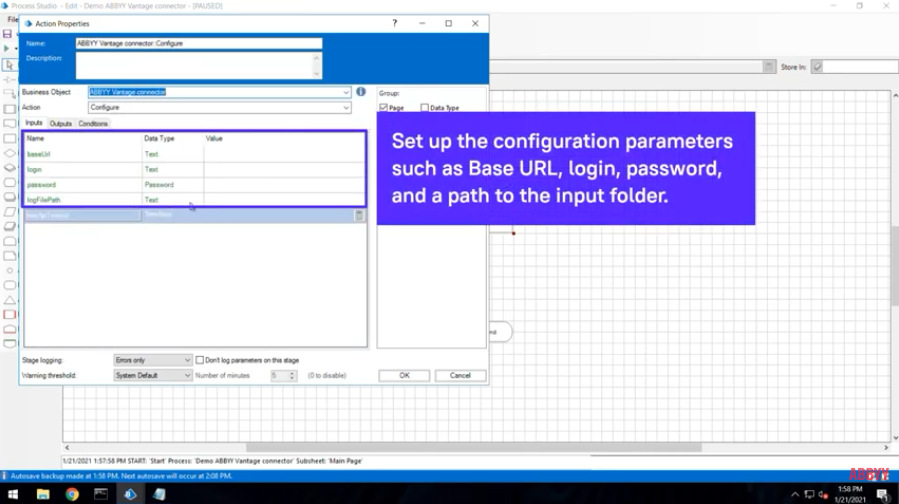
Task: Enable Don't log parameters on this stage
Action: coord(200,360)
